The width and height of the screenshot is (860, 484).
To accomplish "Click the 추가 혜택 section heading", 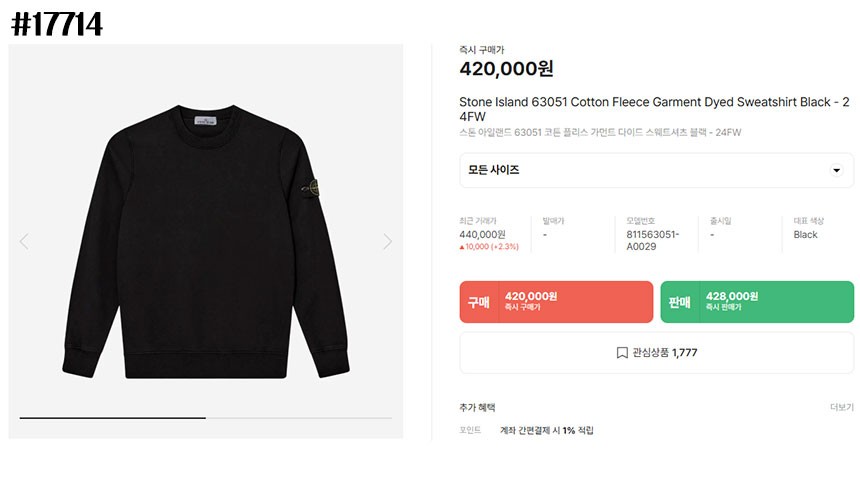I will (x=477, y=407).
